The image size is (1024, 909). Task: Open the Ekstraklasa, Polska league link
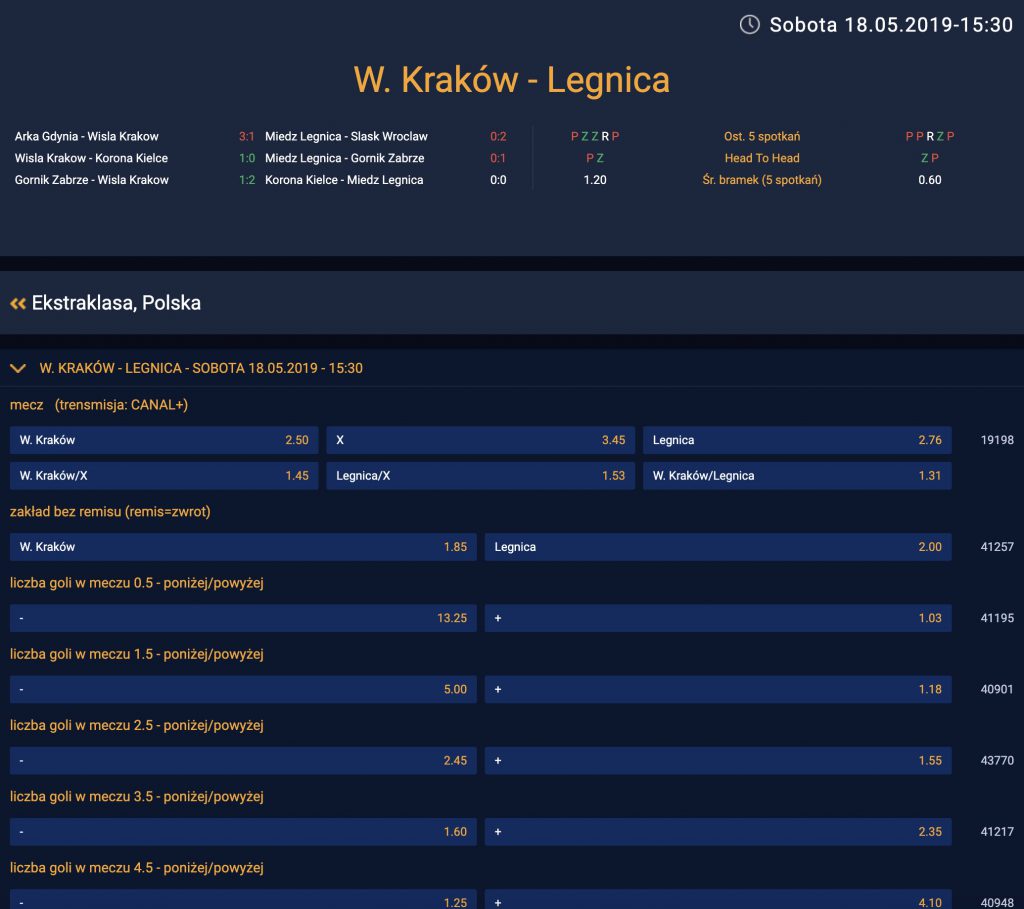pos(116,303)
